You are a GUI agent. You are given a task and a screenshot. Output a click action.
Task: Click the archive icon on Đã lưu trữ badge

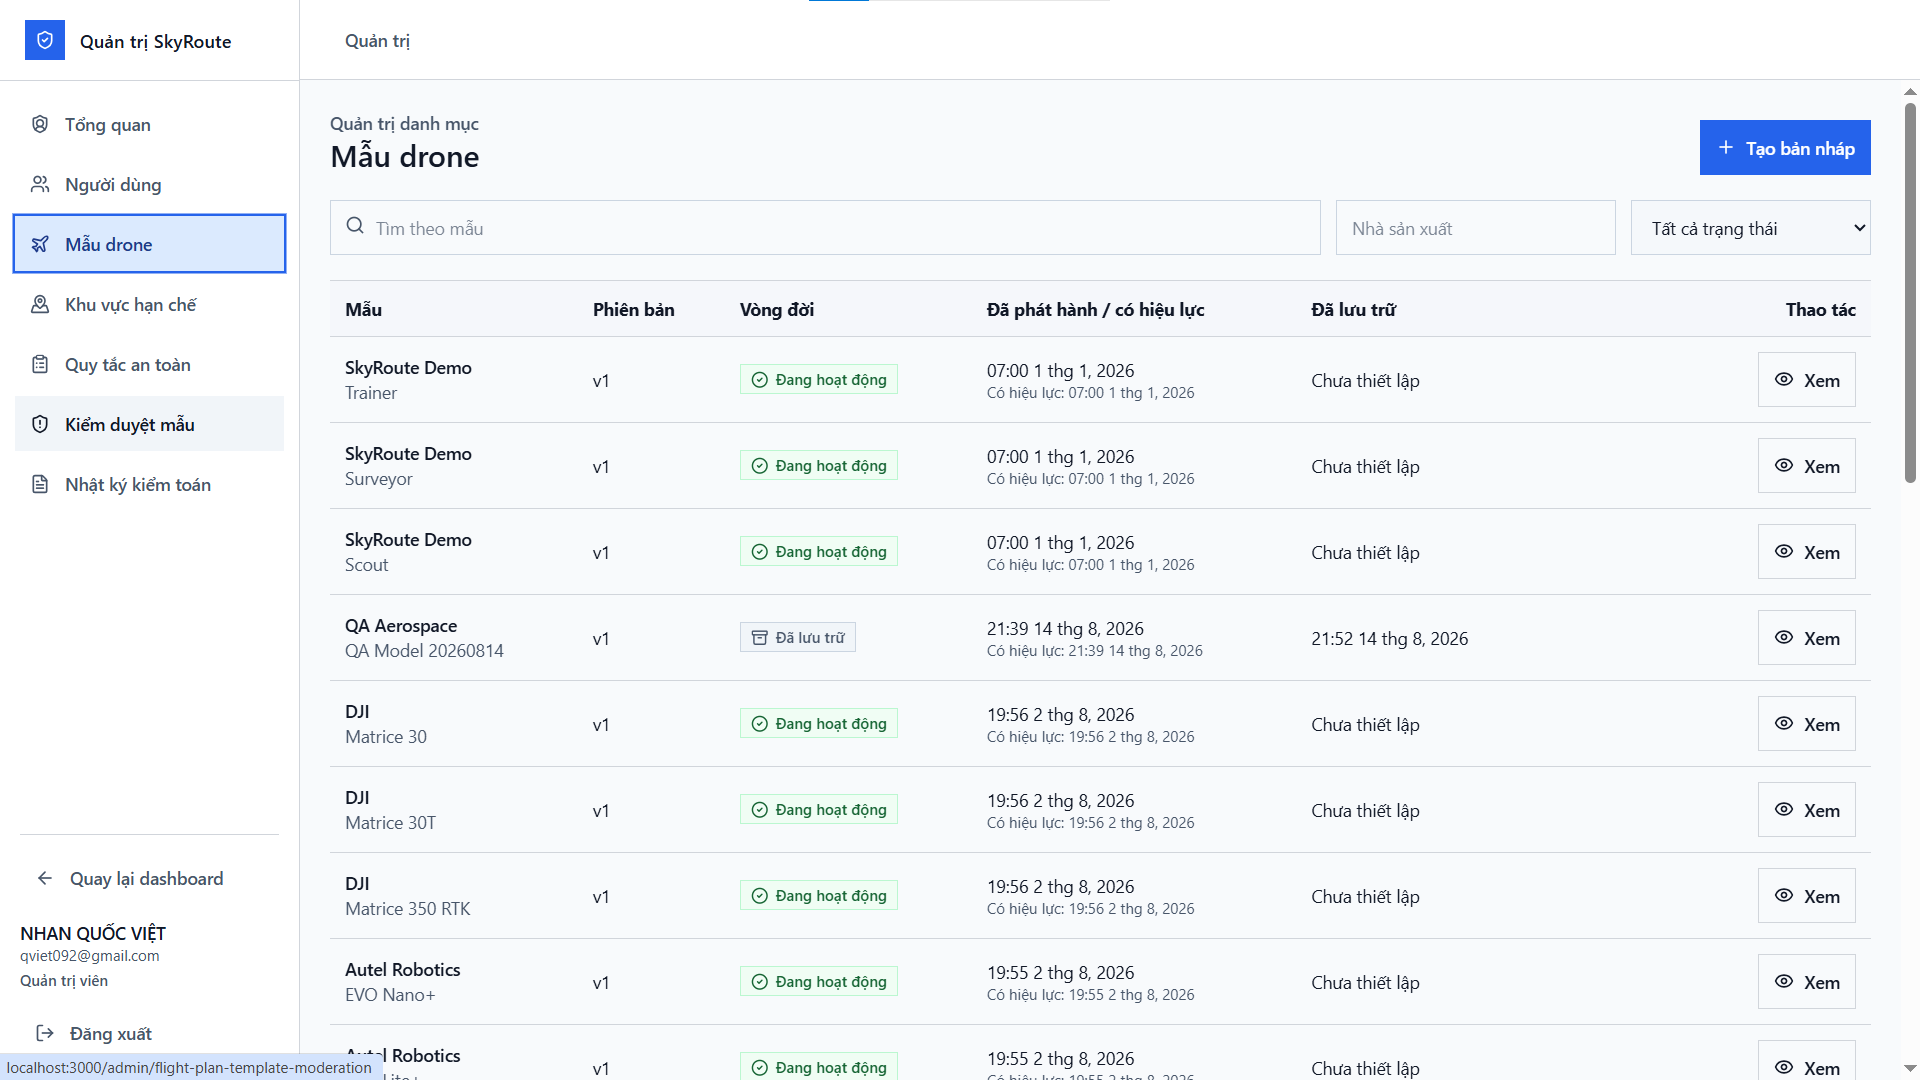[x=760, y=637]
